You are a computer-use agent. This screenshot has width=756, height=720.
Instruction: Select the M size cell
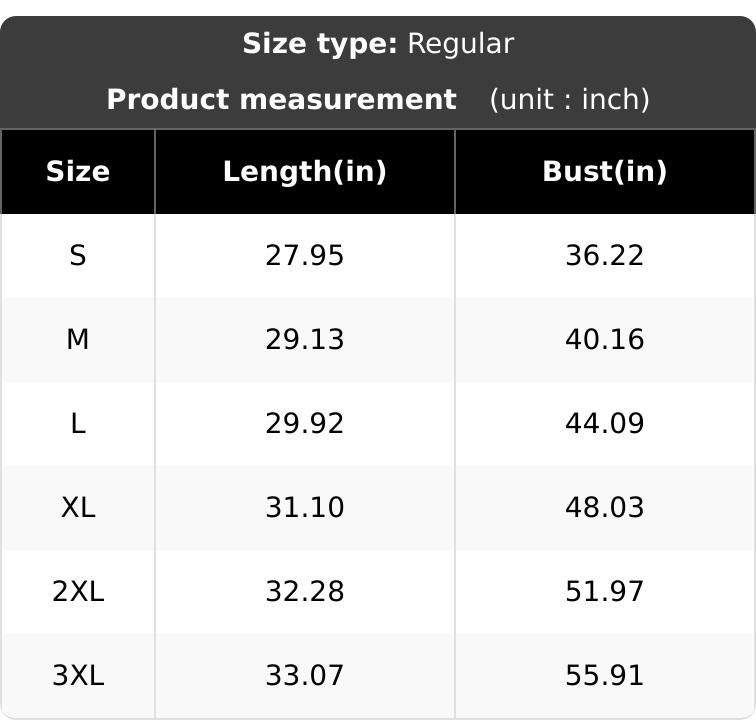(78, 340)
